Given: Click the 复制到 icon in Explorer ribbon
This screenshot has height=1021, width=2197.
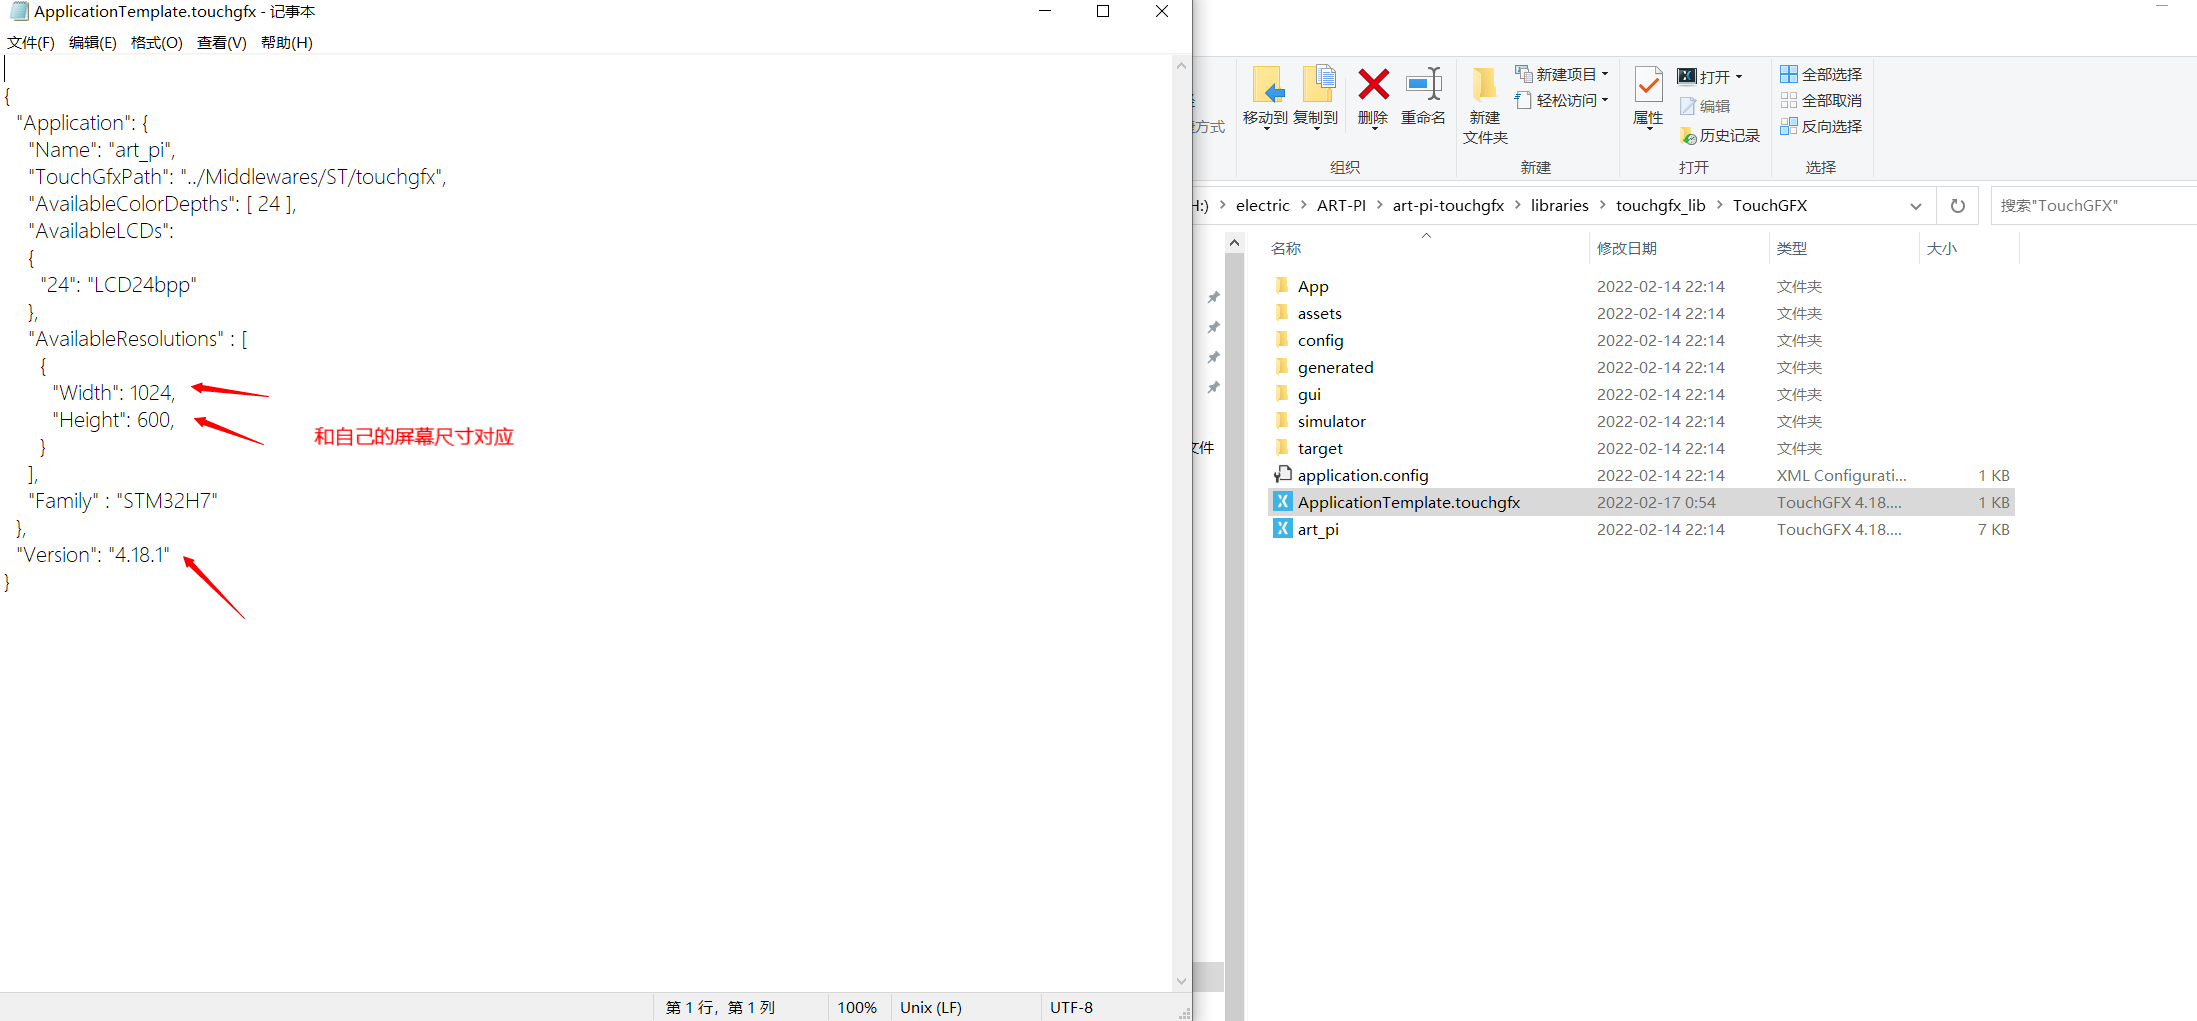Looking at the screenshot, I should 1317,84.
